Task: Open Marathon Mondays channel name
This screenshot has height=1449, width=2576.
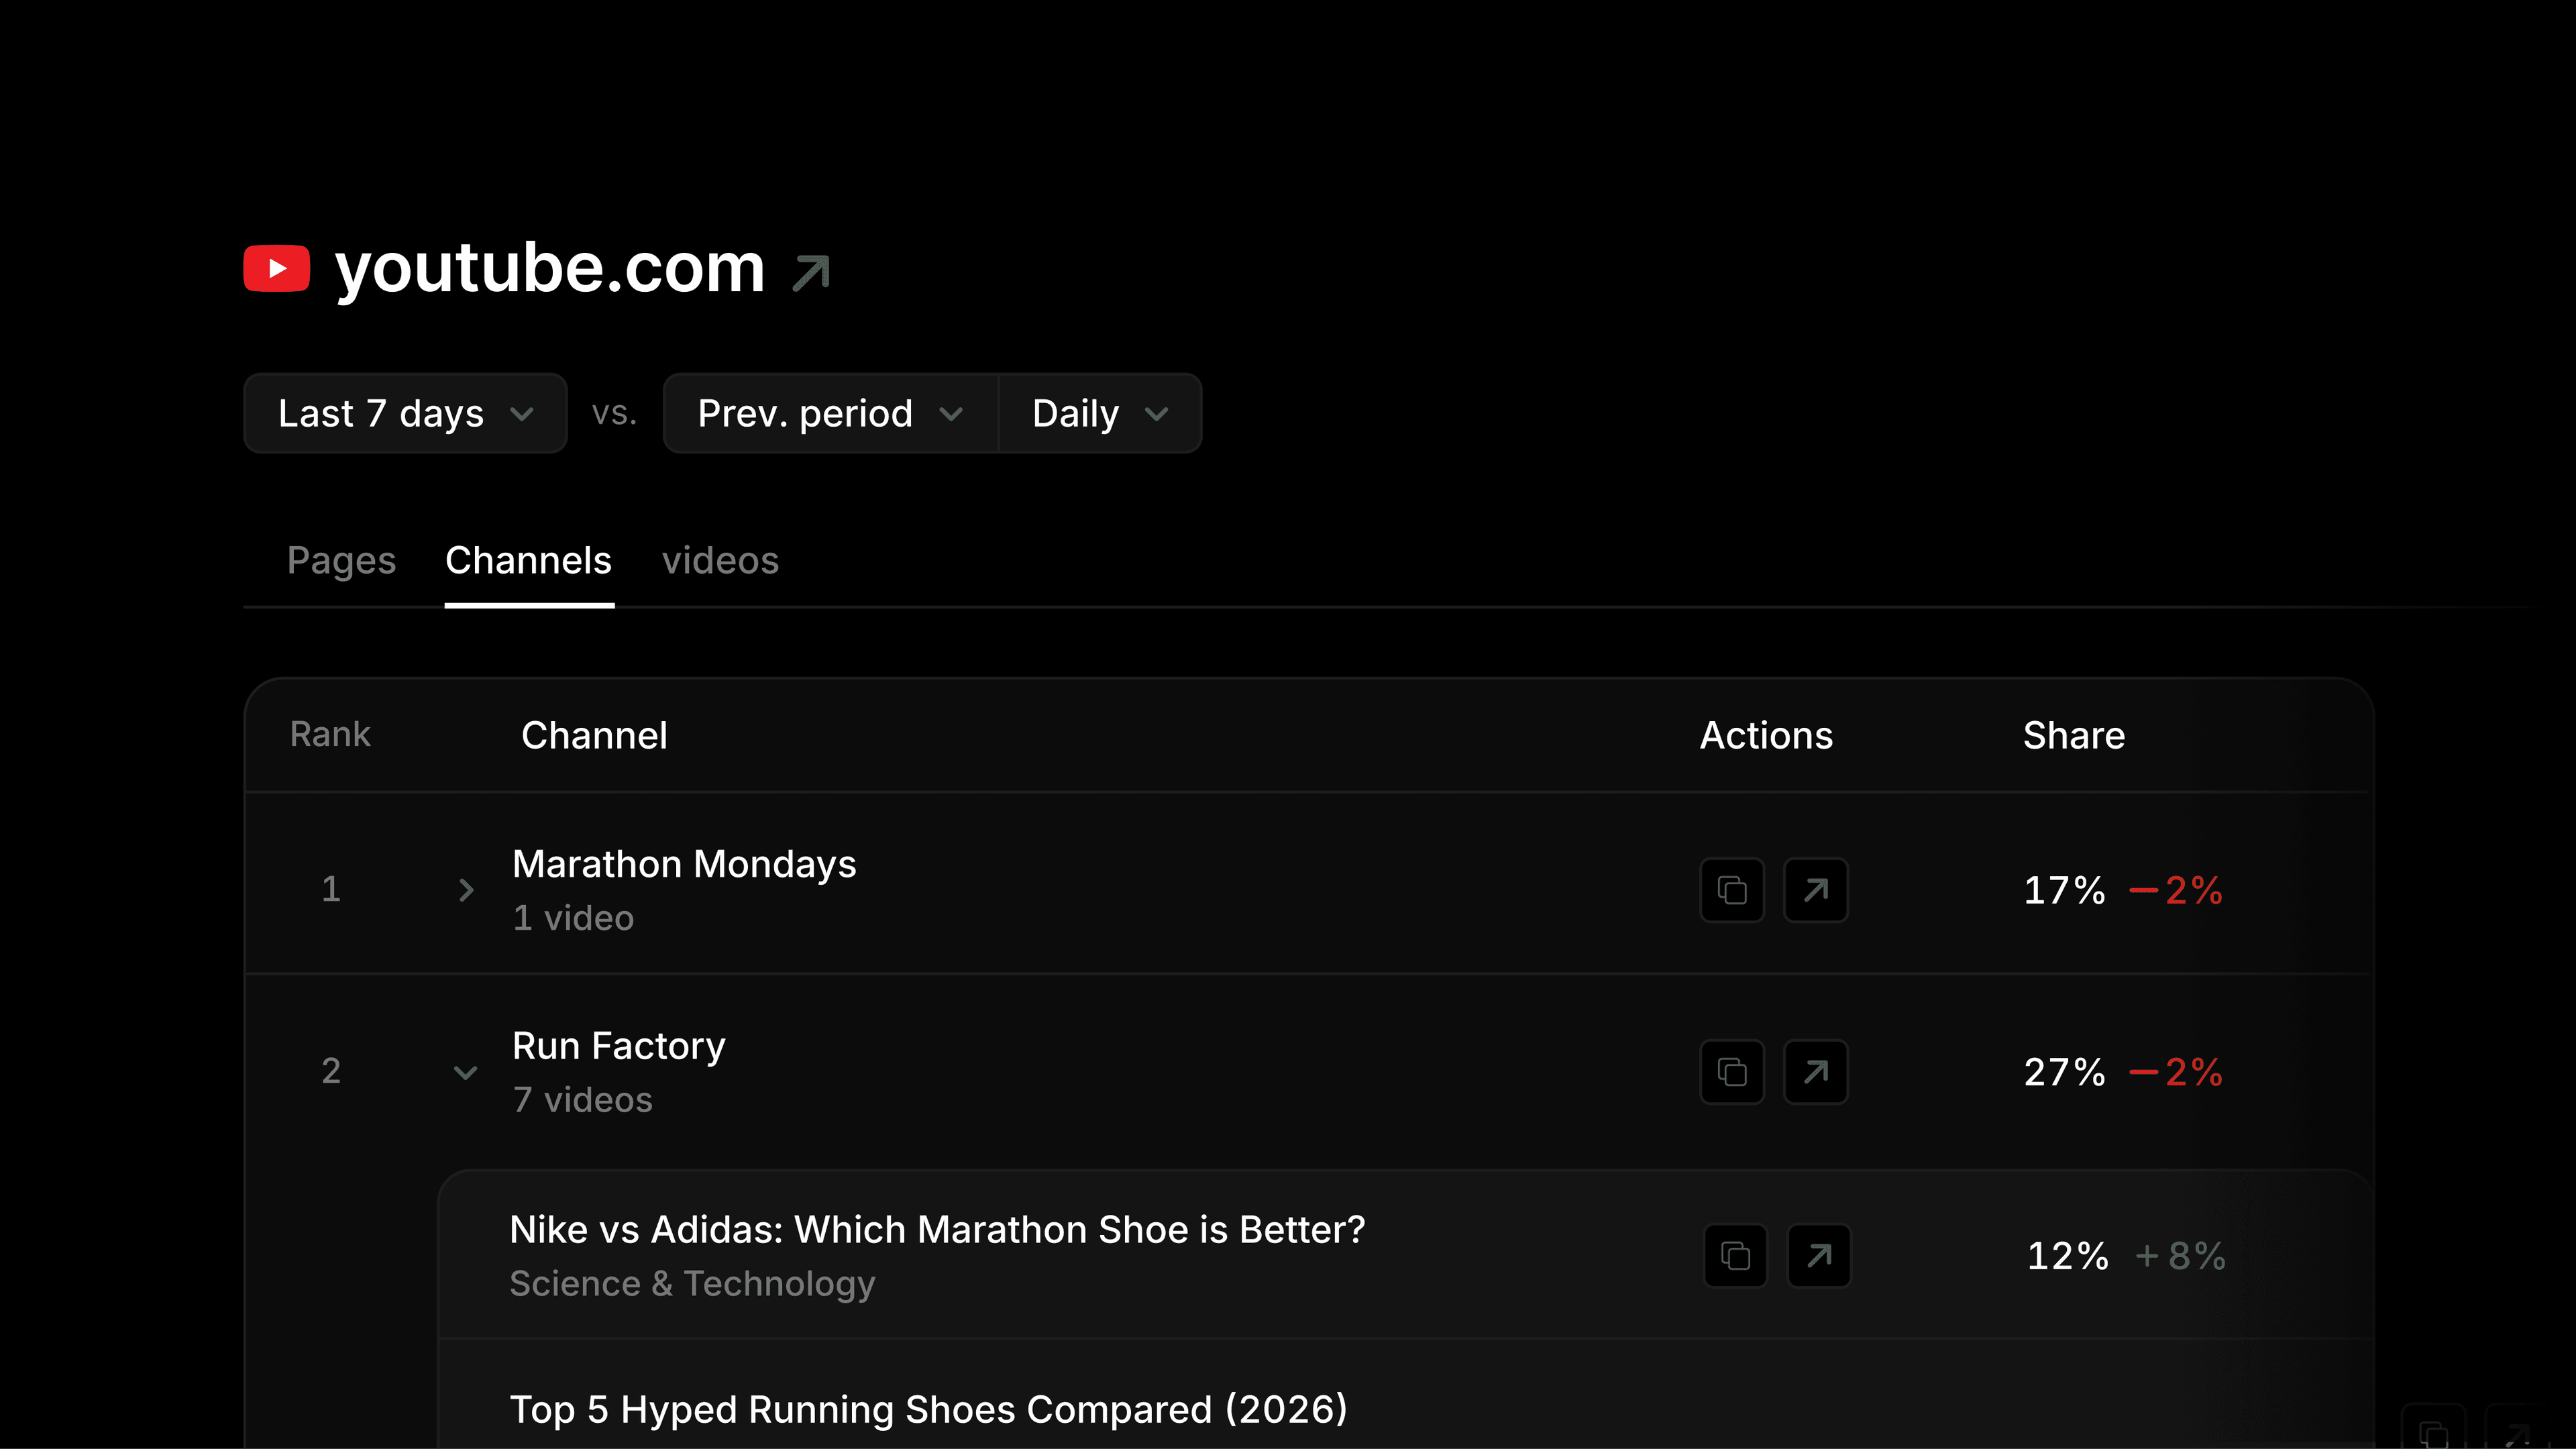Action: point(684,864)
